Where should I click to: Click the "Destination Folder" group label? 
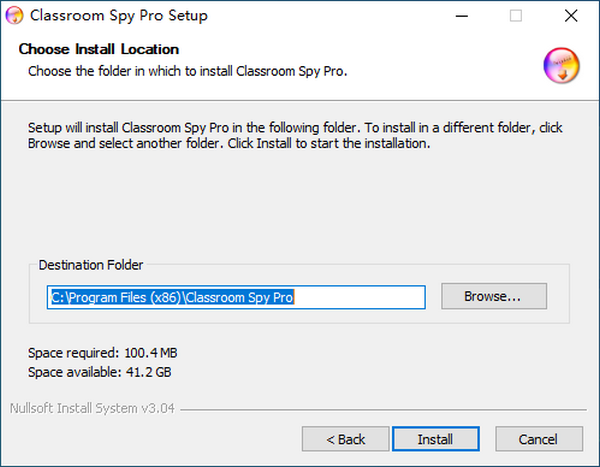pos(91,265)
